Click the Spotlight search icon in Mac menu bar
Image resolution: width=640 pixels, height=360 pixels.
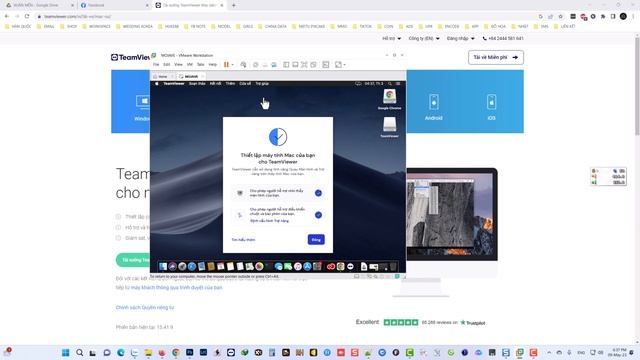[390, 84]
